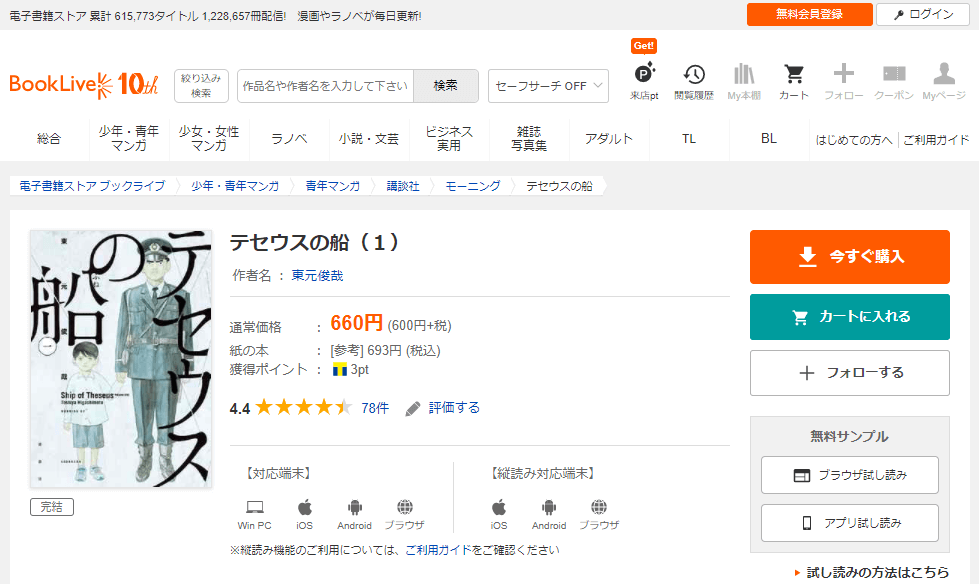Open the フォロー plus icon in header

pos(844,74)
